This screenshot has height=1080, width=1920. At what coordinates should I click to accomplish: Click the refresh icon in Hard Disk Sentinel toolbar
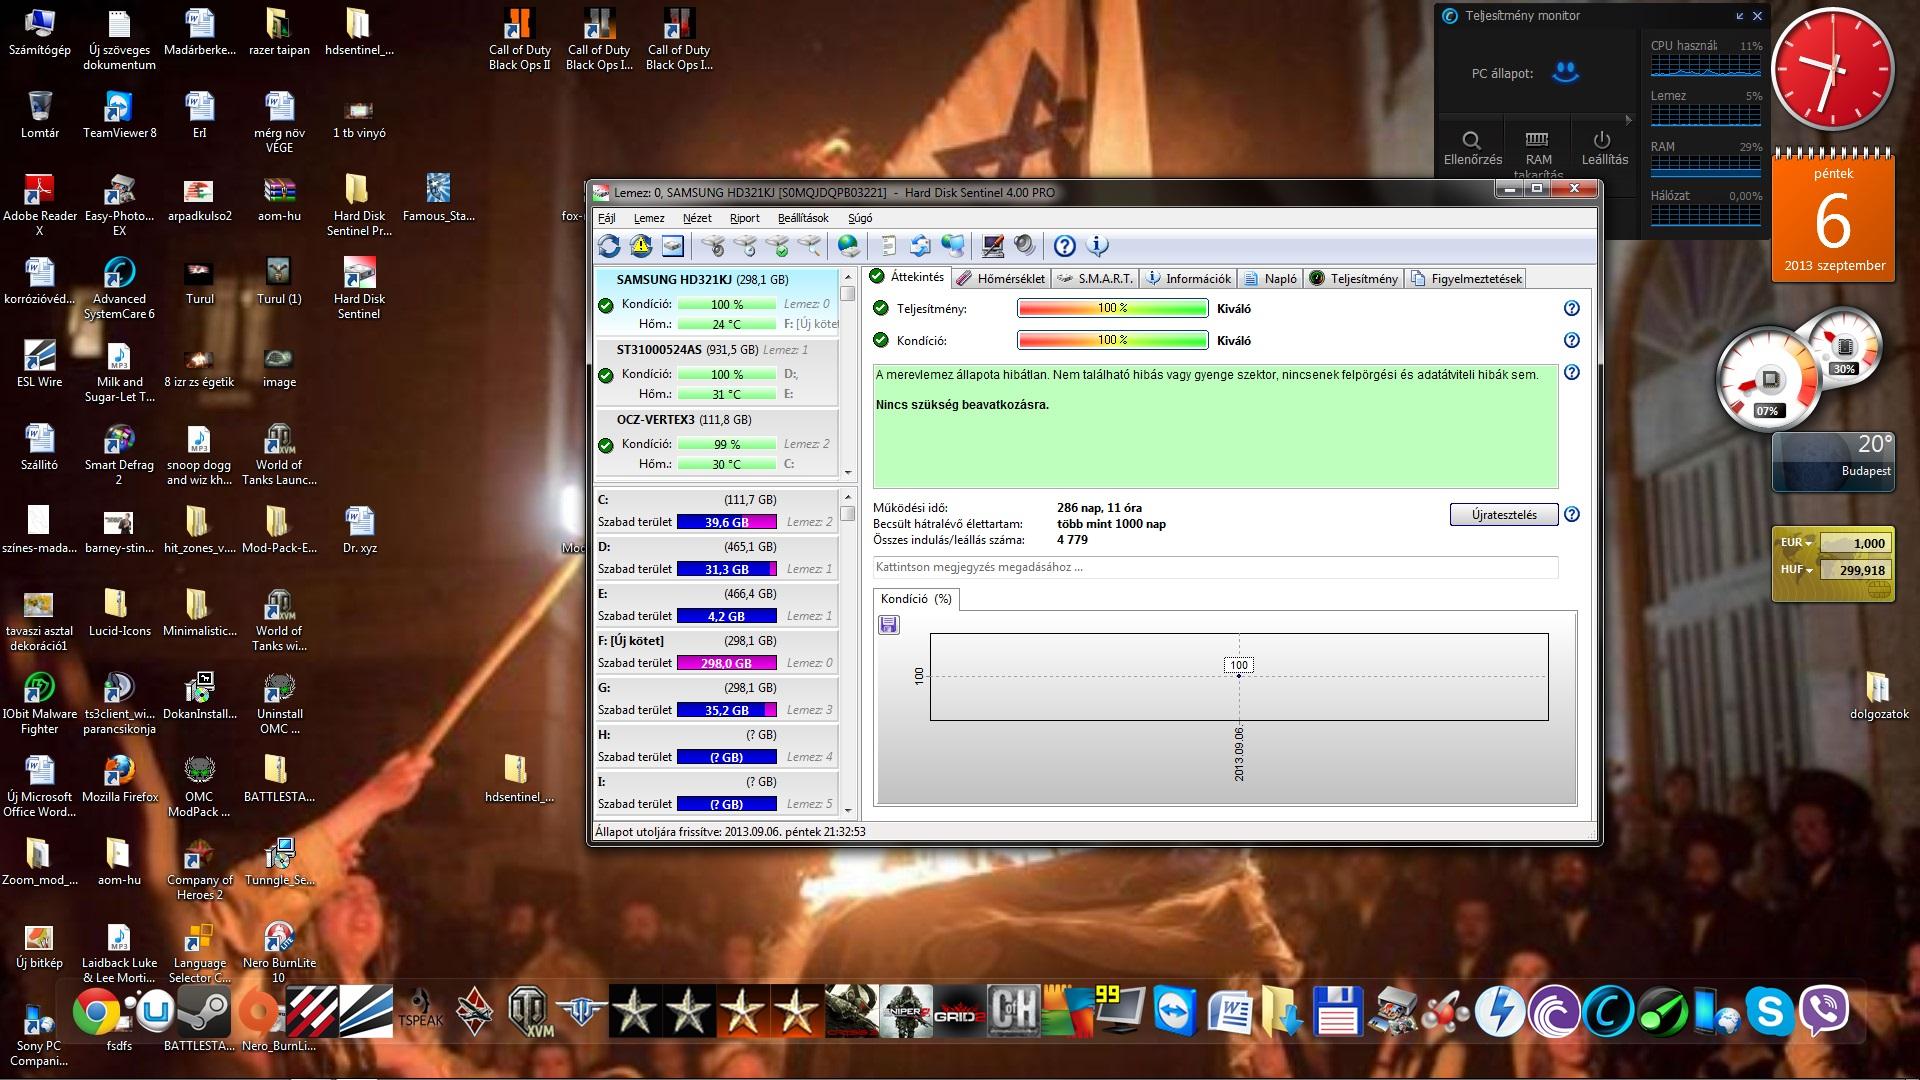tap(608, 246)
